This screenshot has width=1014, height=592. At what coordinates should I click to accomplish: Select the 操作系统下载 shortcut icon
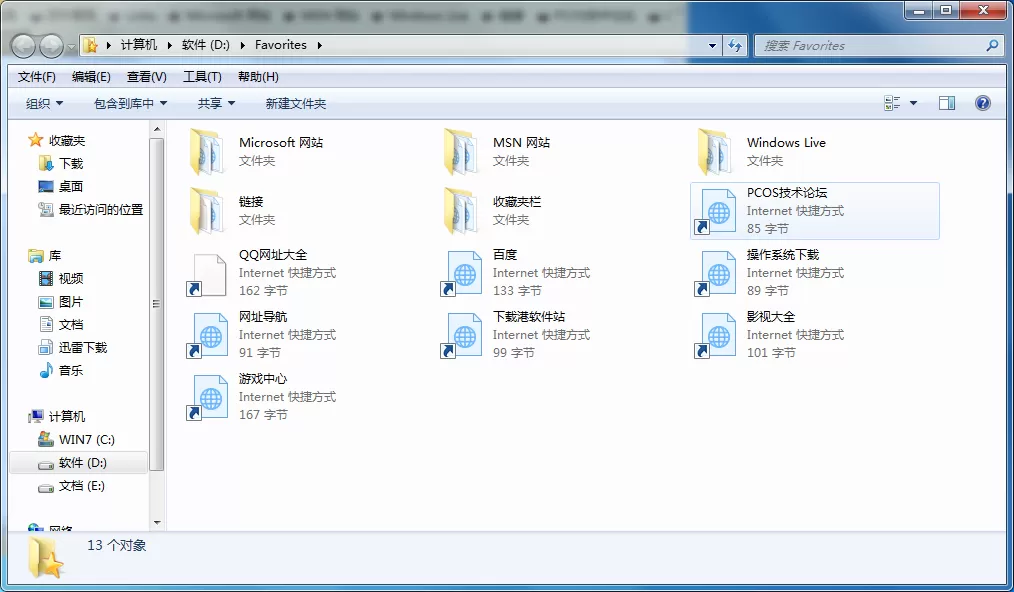pyautogui.click(x=715, y=273)
